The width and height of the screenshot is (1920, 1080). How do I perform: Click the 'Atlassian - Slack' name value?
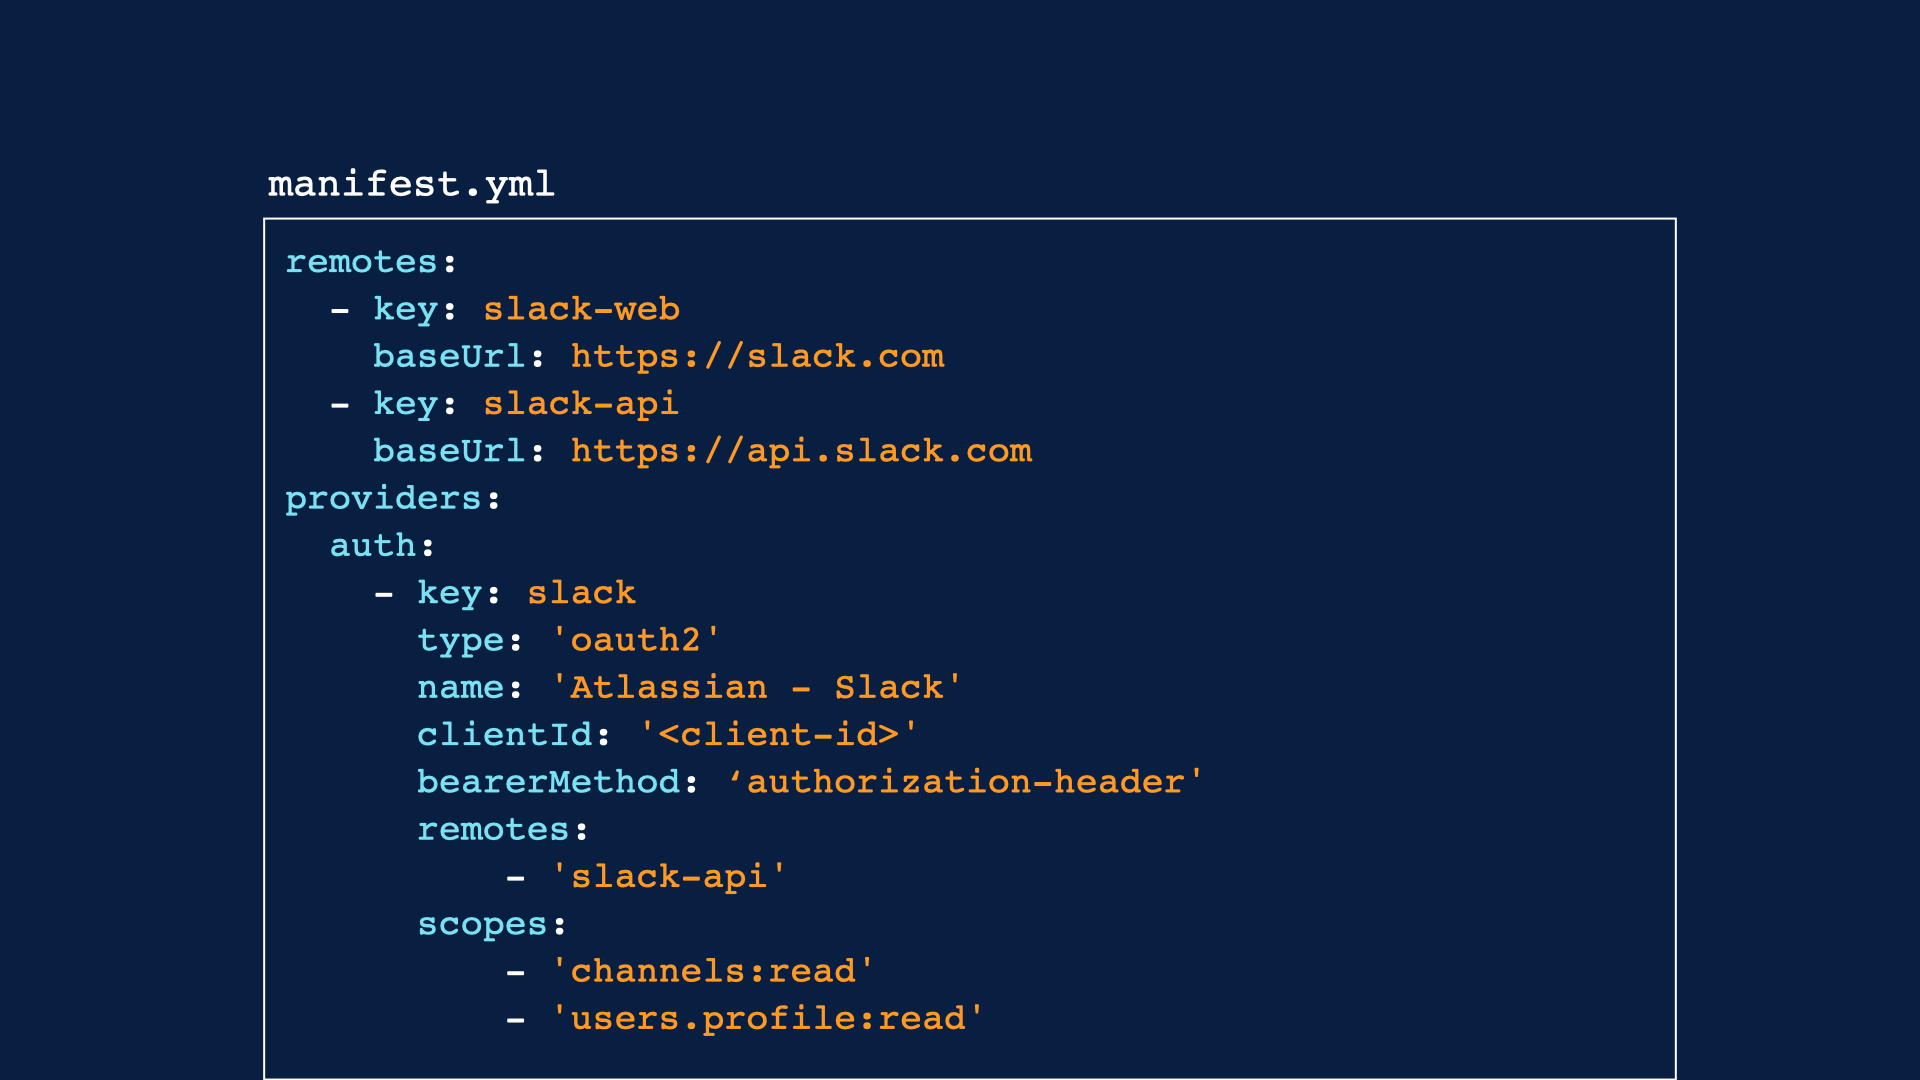coord(756,688)
